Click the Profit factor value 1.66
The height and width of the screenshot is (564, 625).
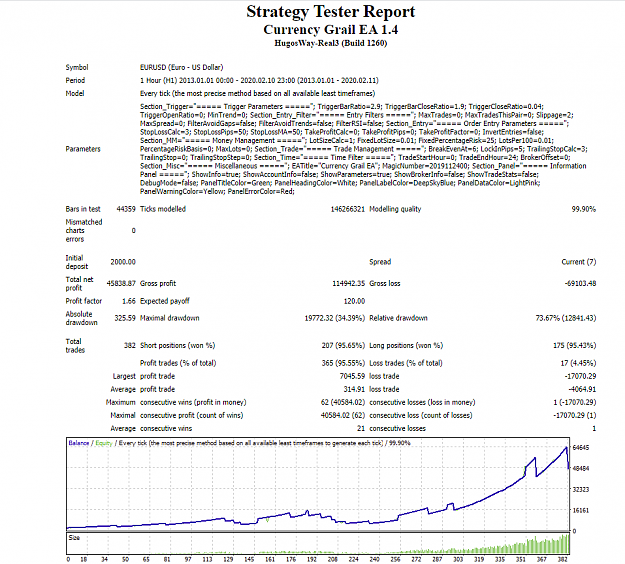(x=129, y=301)
